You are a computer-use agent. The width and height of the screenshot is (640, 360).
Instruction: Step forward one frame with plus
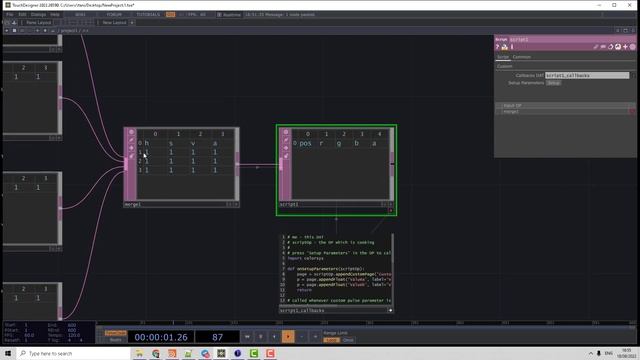point(315,337)
